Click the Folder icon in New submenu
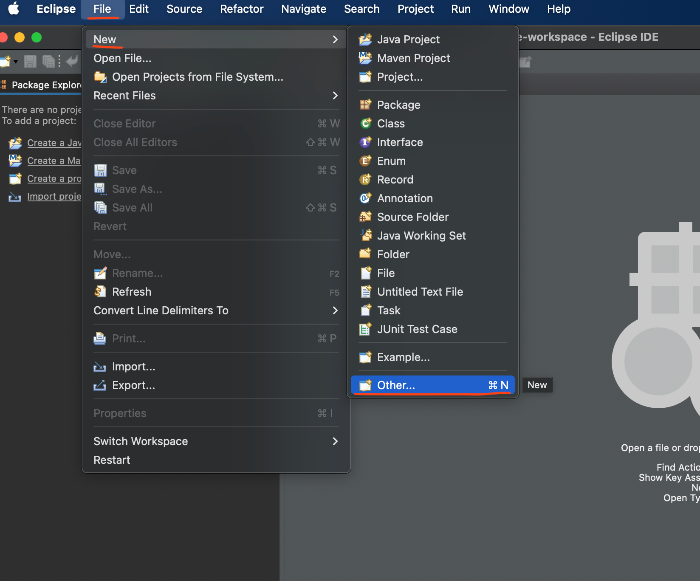 click(x=365, y=254)
